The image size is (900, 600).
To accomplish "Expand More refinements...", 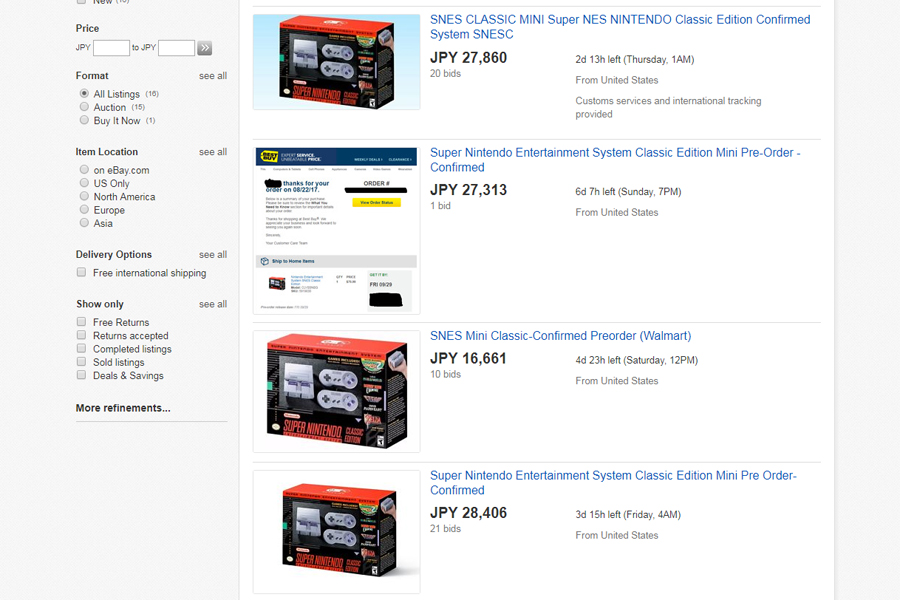I will pyautogui.click(x=123, y=408).
